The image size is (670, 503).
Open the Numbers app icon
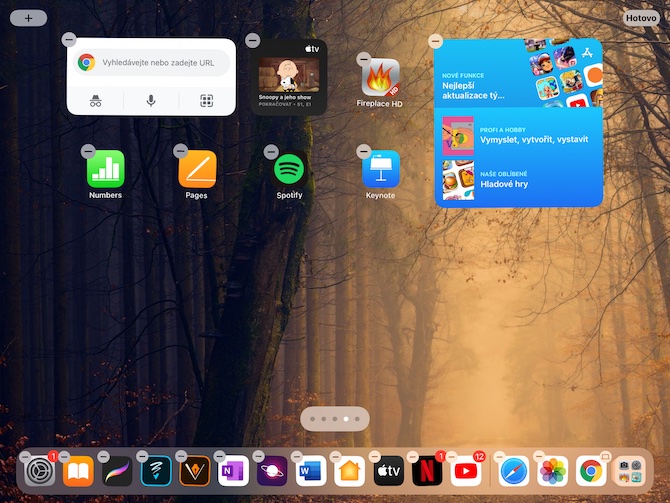click(x=106, y=169)
